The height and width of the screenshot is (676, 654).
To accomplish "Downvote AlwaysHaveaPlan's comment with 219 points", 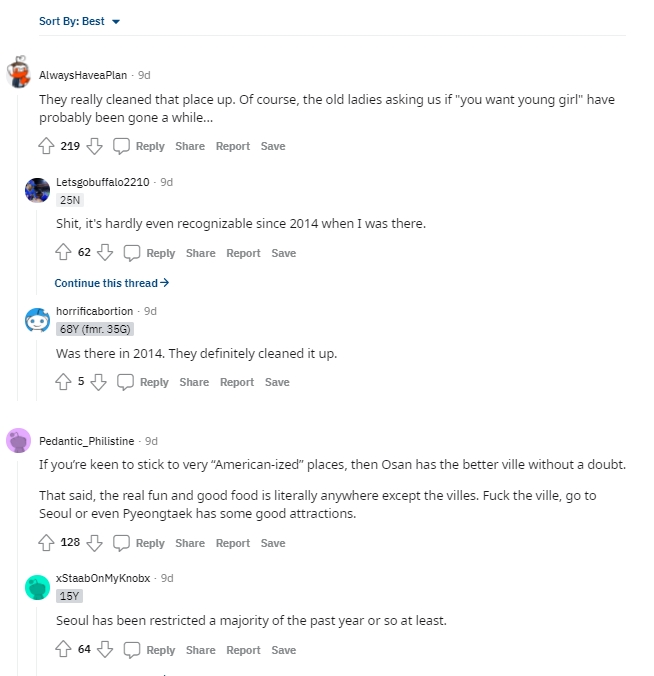I will pyautogui.click(x=94, y=146).
